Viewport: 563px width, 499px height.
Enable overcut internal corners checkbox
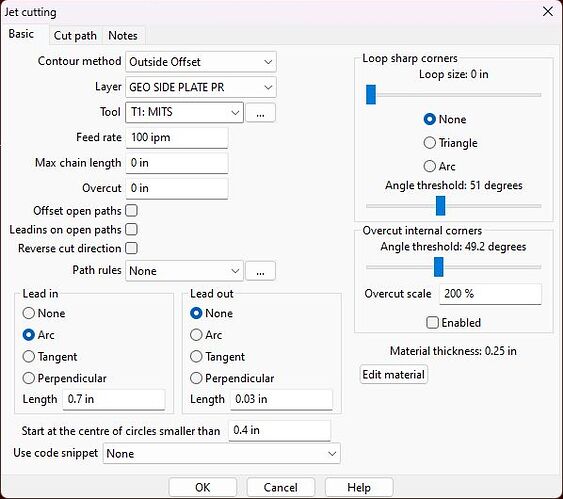pos(432,322)
